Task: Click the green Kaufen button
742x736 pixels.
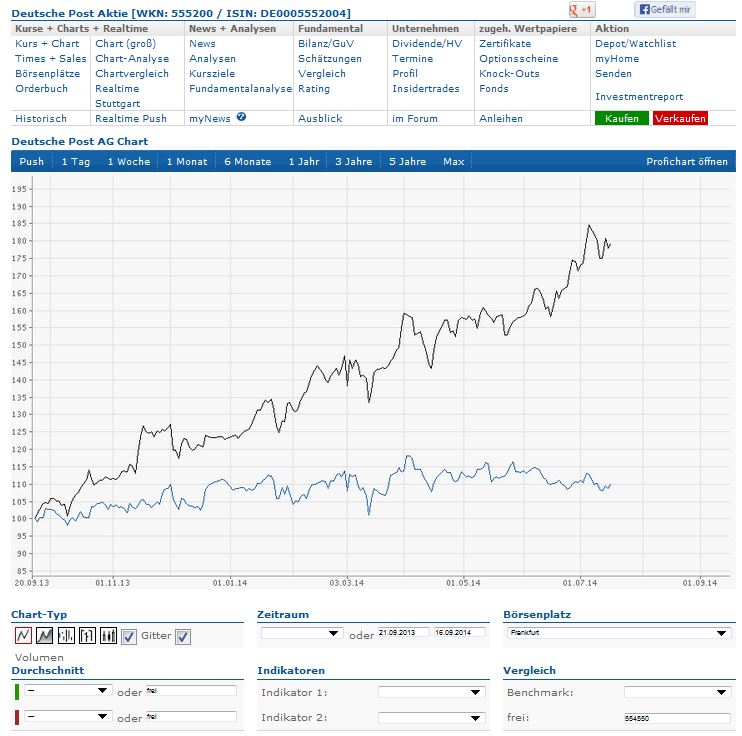Action: point(622,118)
